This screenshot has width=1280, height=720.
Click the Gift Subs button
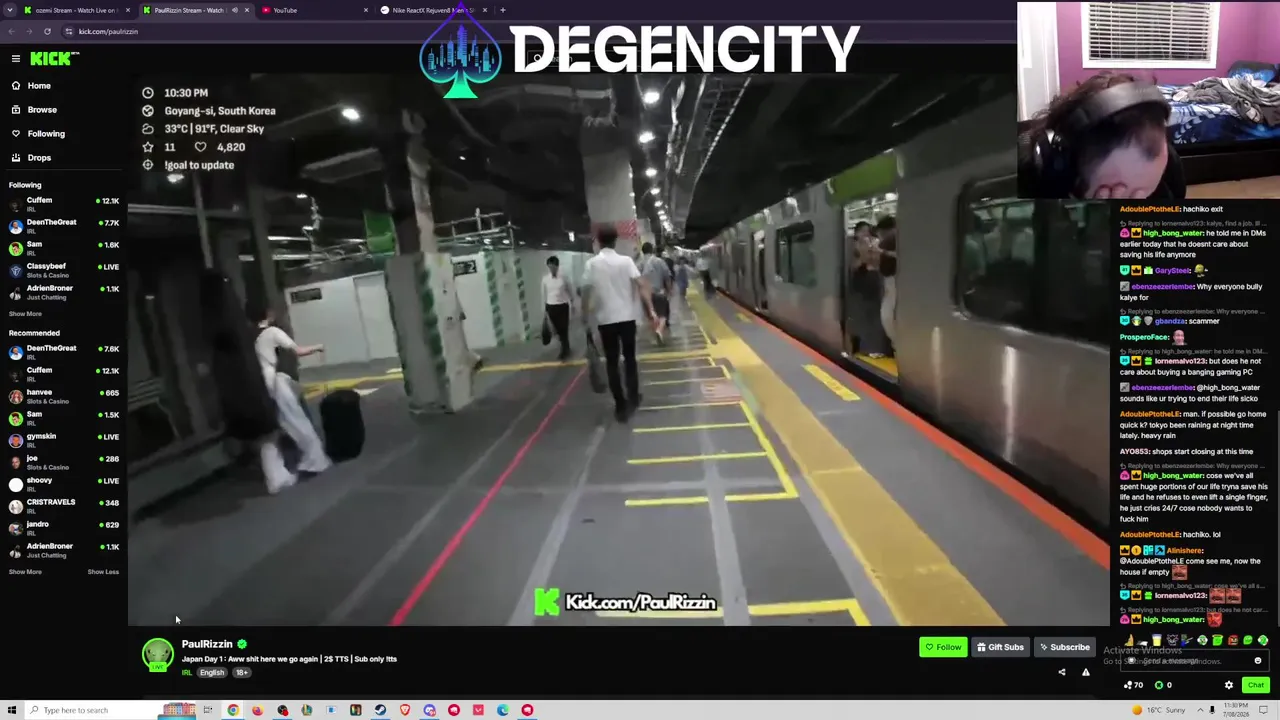tap(1000, 647)
